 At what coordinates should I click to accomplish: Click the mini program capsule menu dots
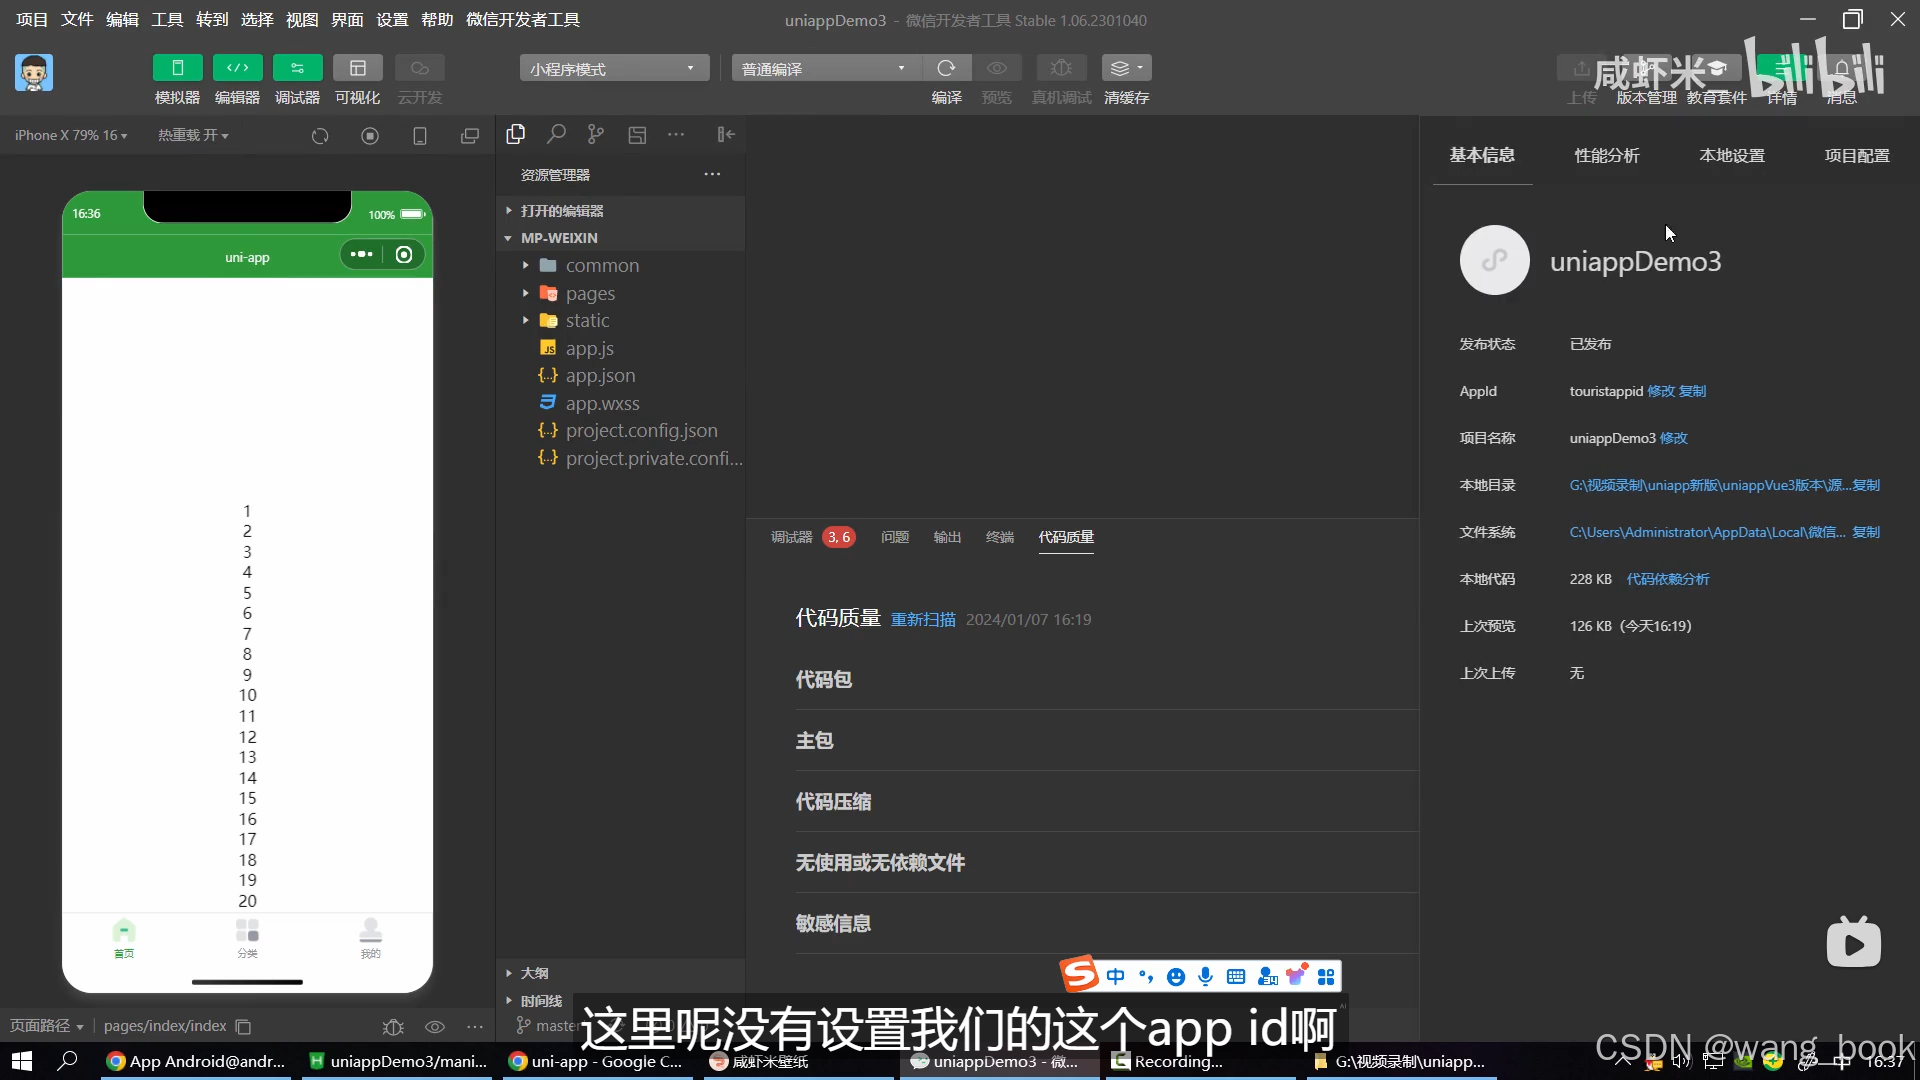pos(362,255)
